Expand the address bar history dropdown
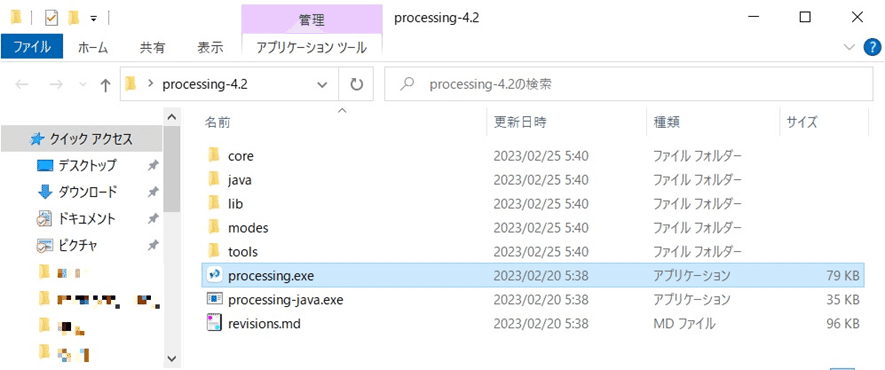Screen dimensions: 885x370 click(x=322, y=85)
